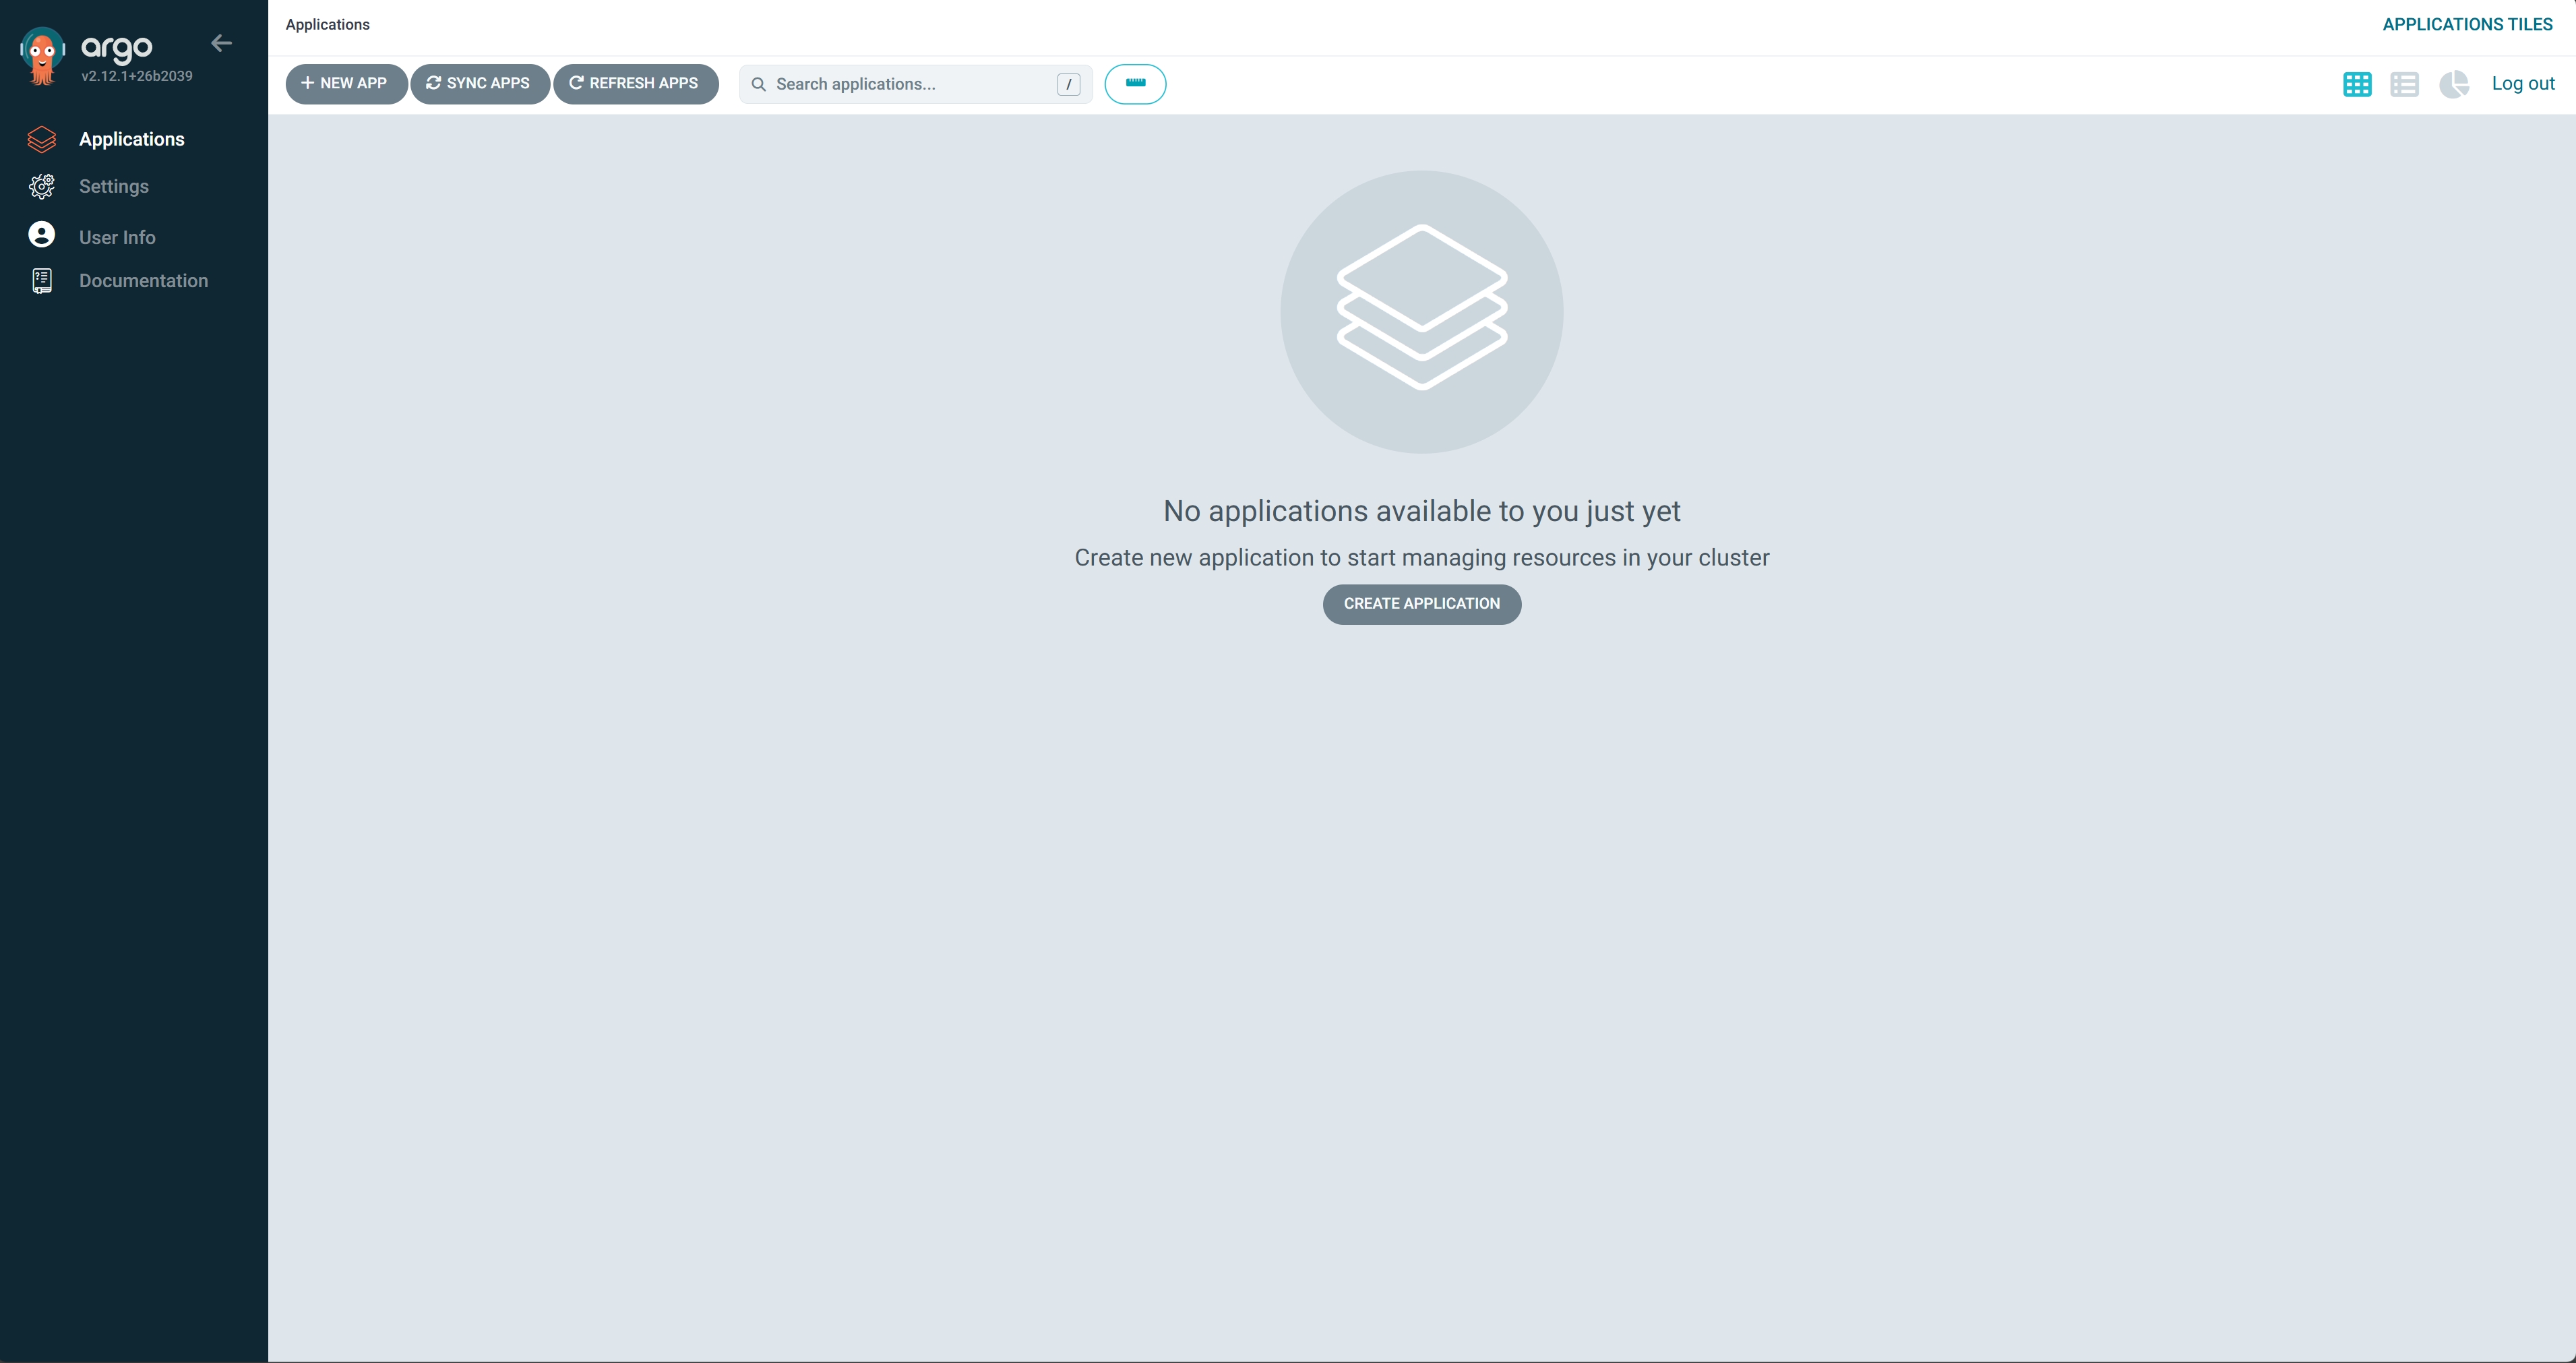Click the teal toolbar icon beside search

tap(1134, 84)
